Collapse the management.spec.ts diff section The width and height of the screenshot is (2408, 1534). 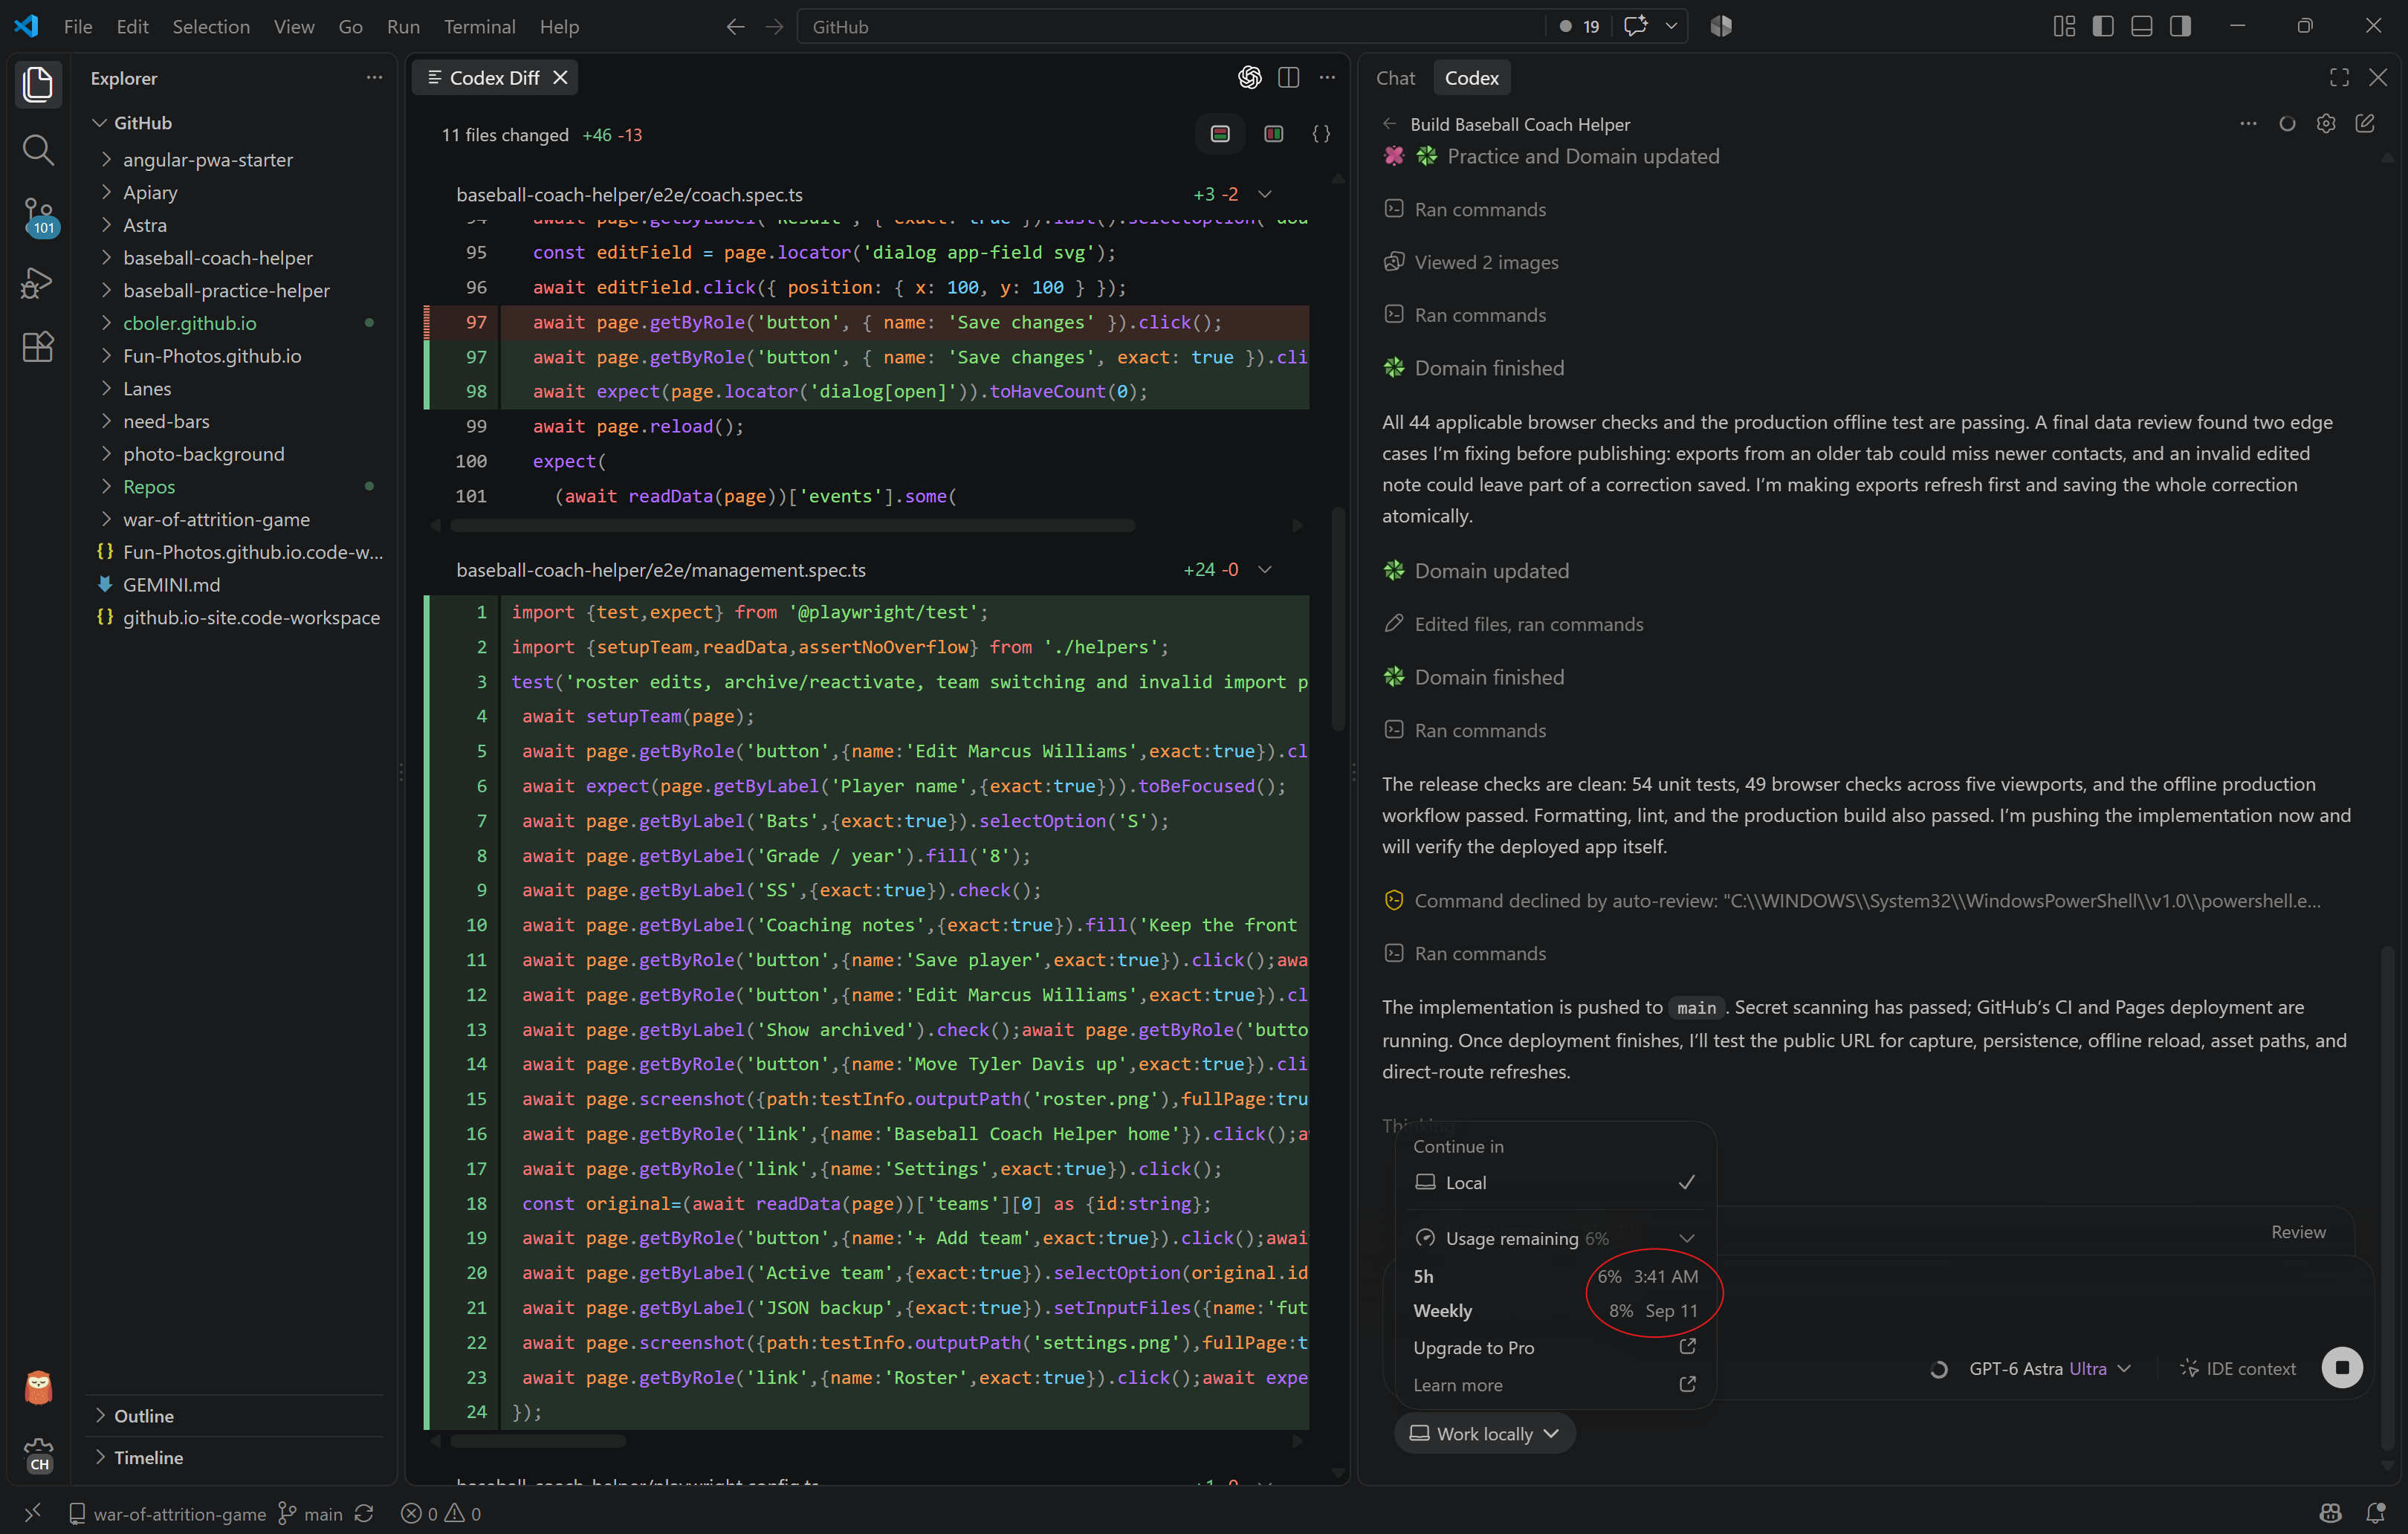click(x=1265, y=569)
